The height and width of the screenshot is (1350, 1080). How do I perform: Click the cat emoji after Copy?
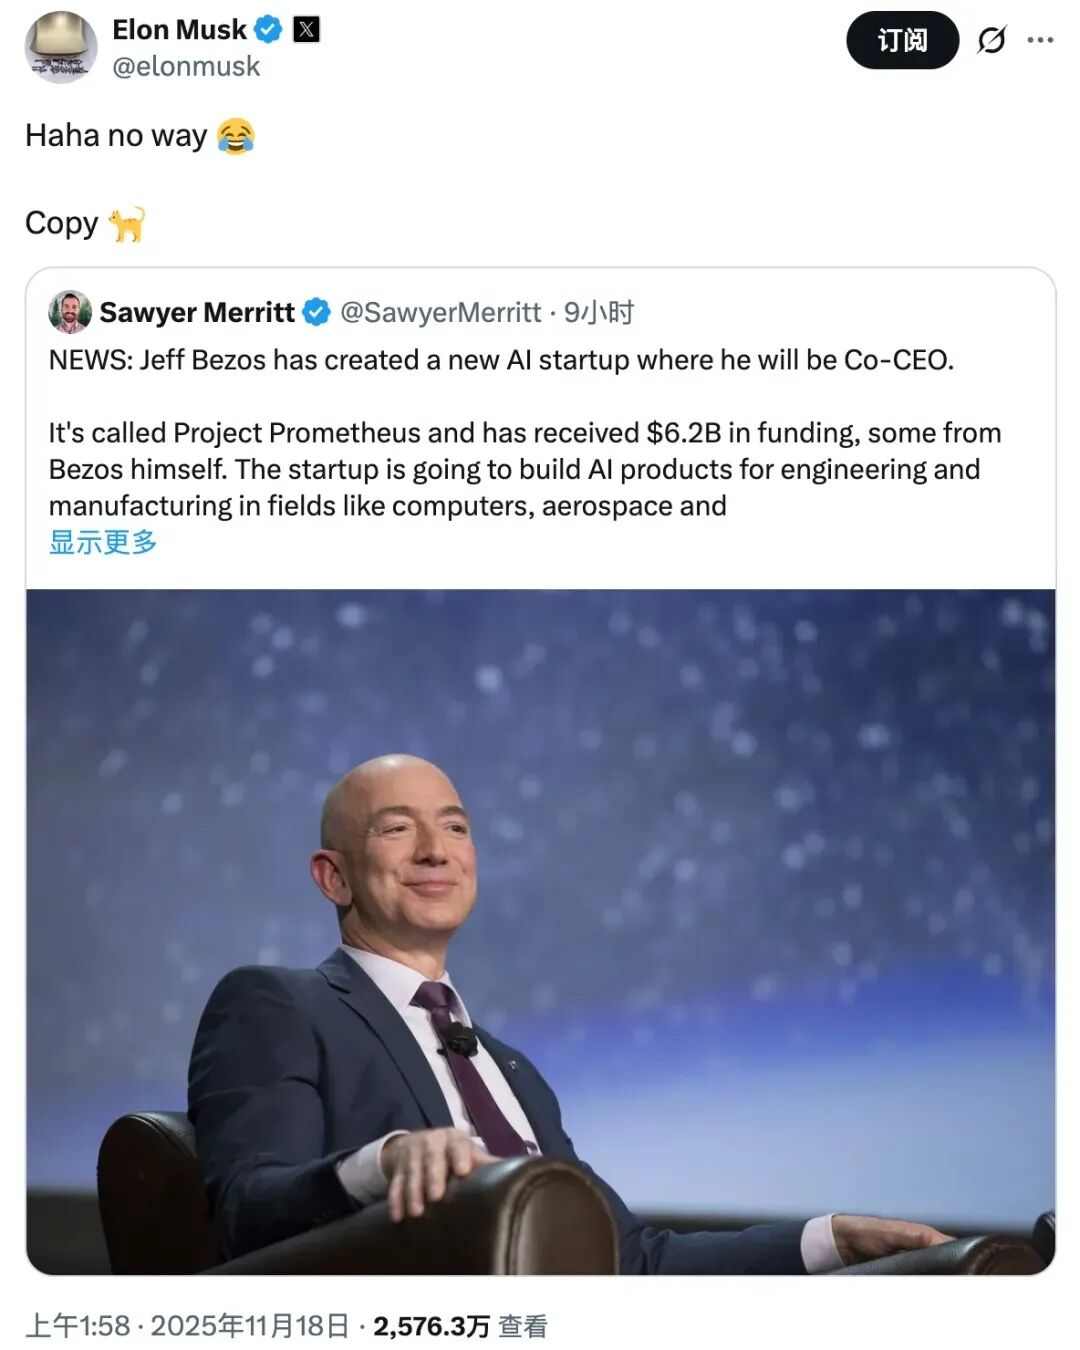coord(127,224)
